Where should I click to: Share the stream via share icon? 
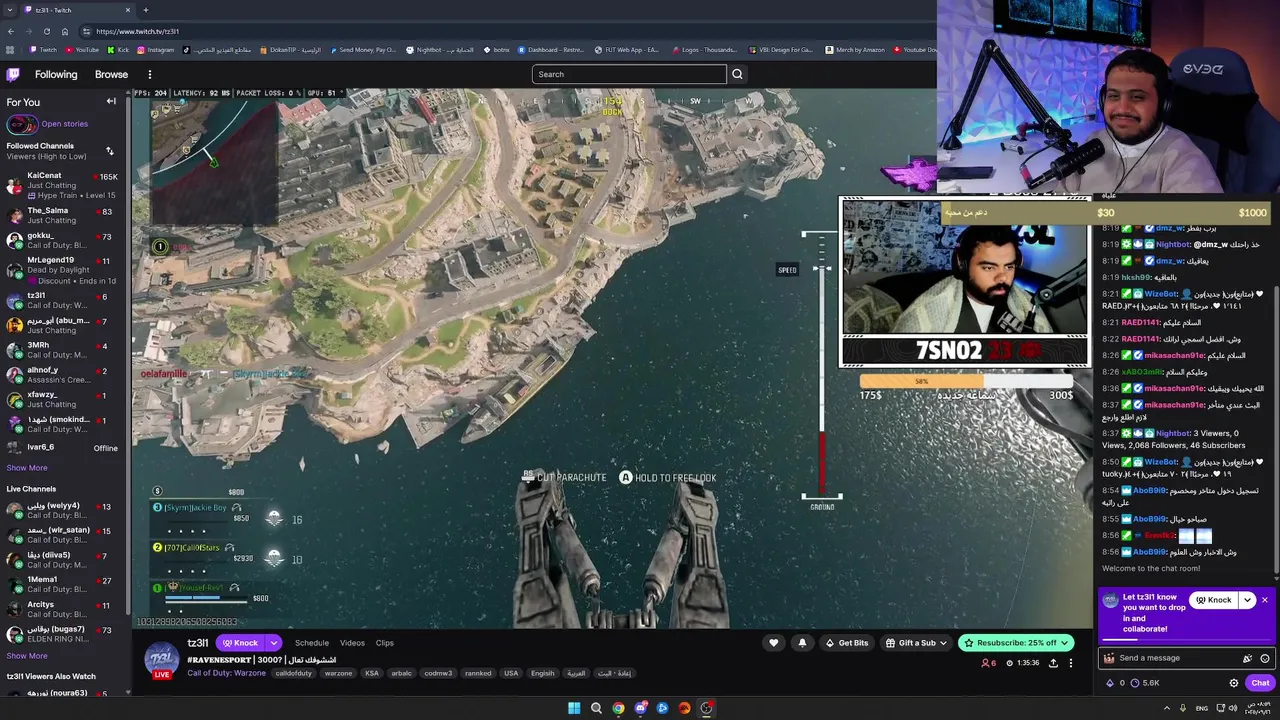click(1053, 663)
